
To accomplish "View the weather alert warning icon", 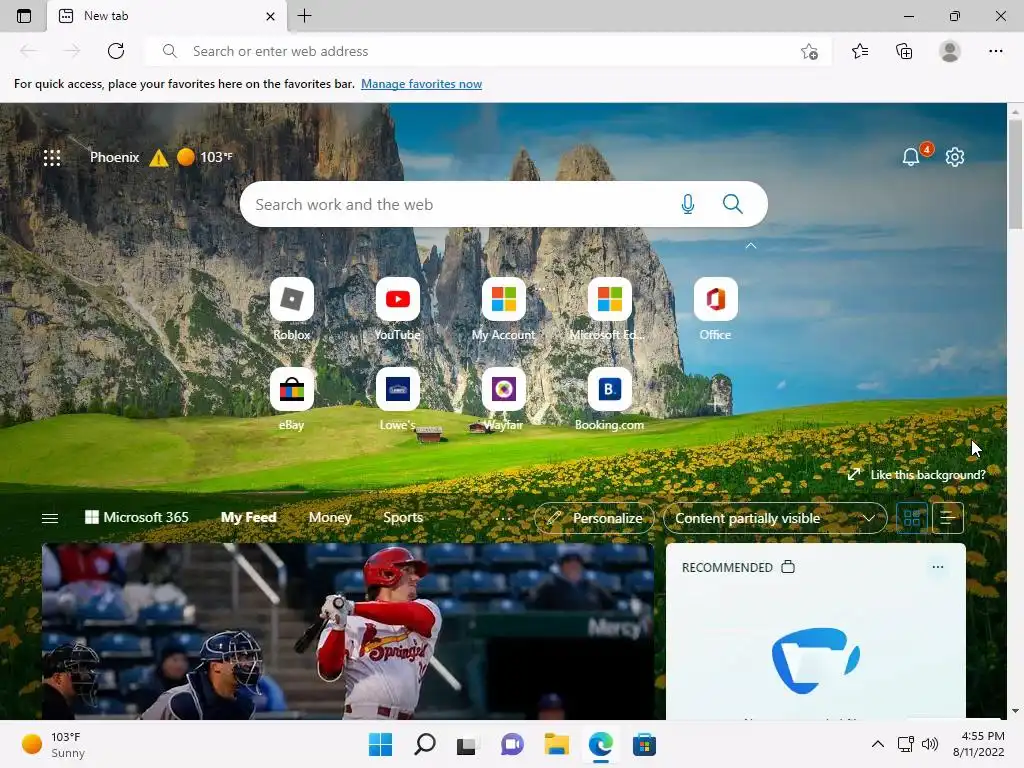I will pos(159,157).
